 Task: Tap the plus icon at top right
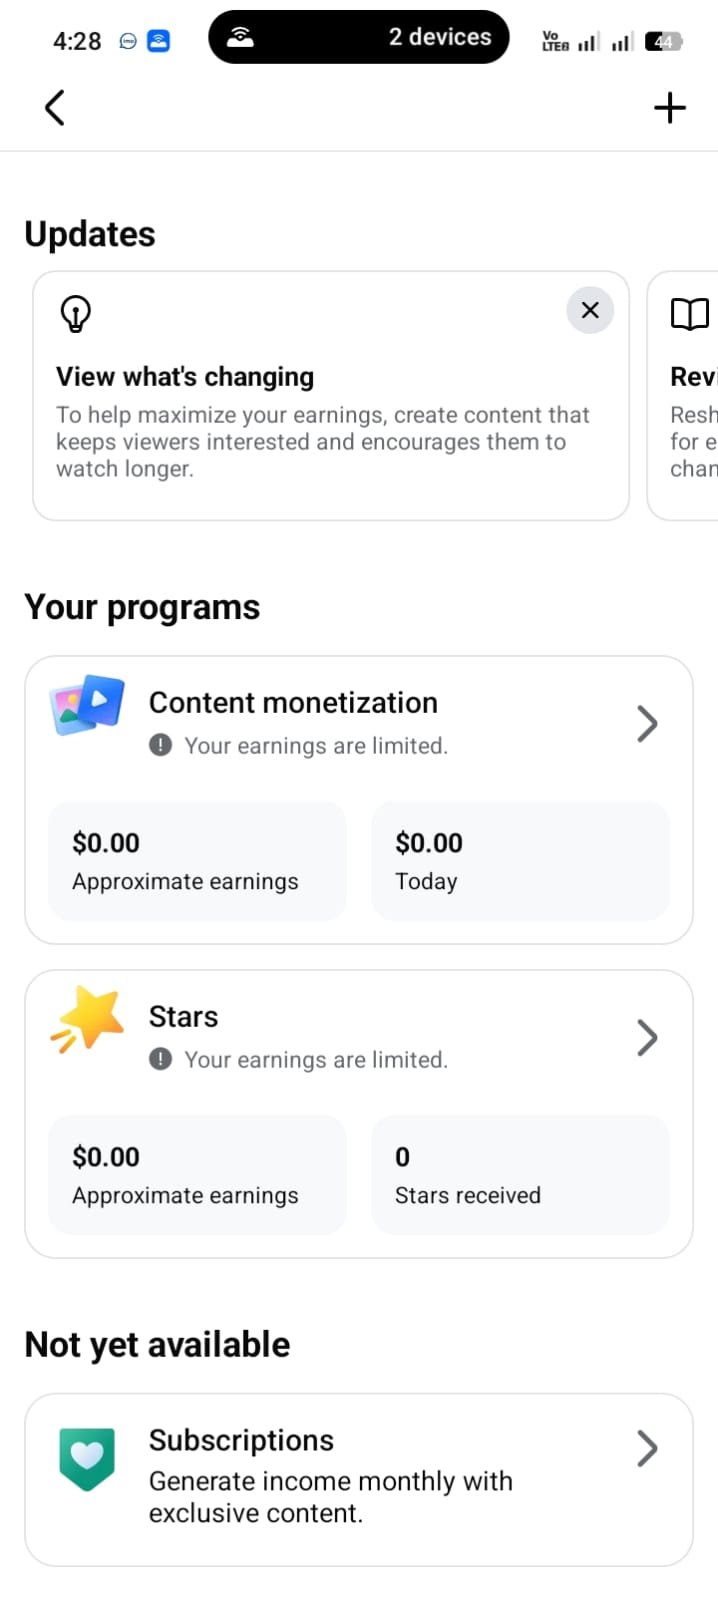pyautogui.click(x=670, y=108)
